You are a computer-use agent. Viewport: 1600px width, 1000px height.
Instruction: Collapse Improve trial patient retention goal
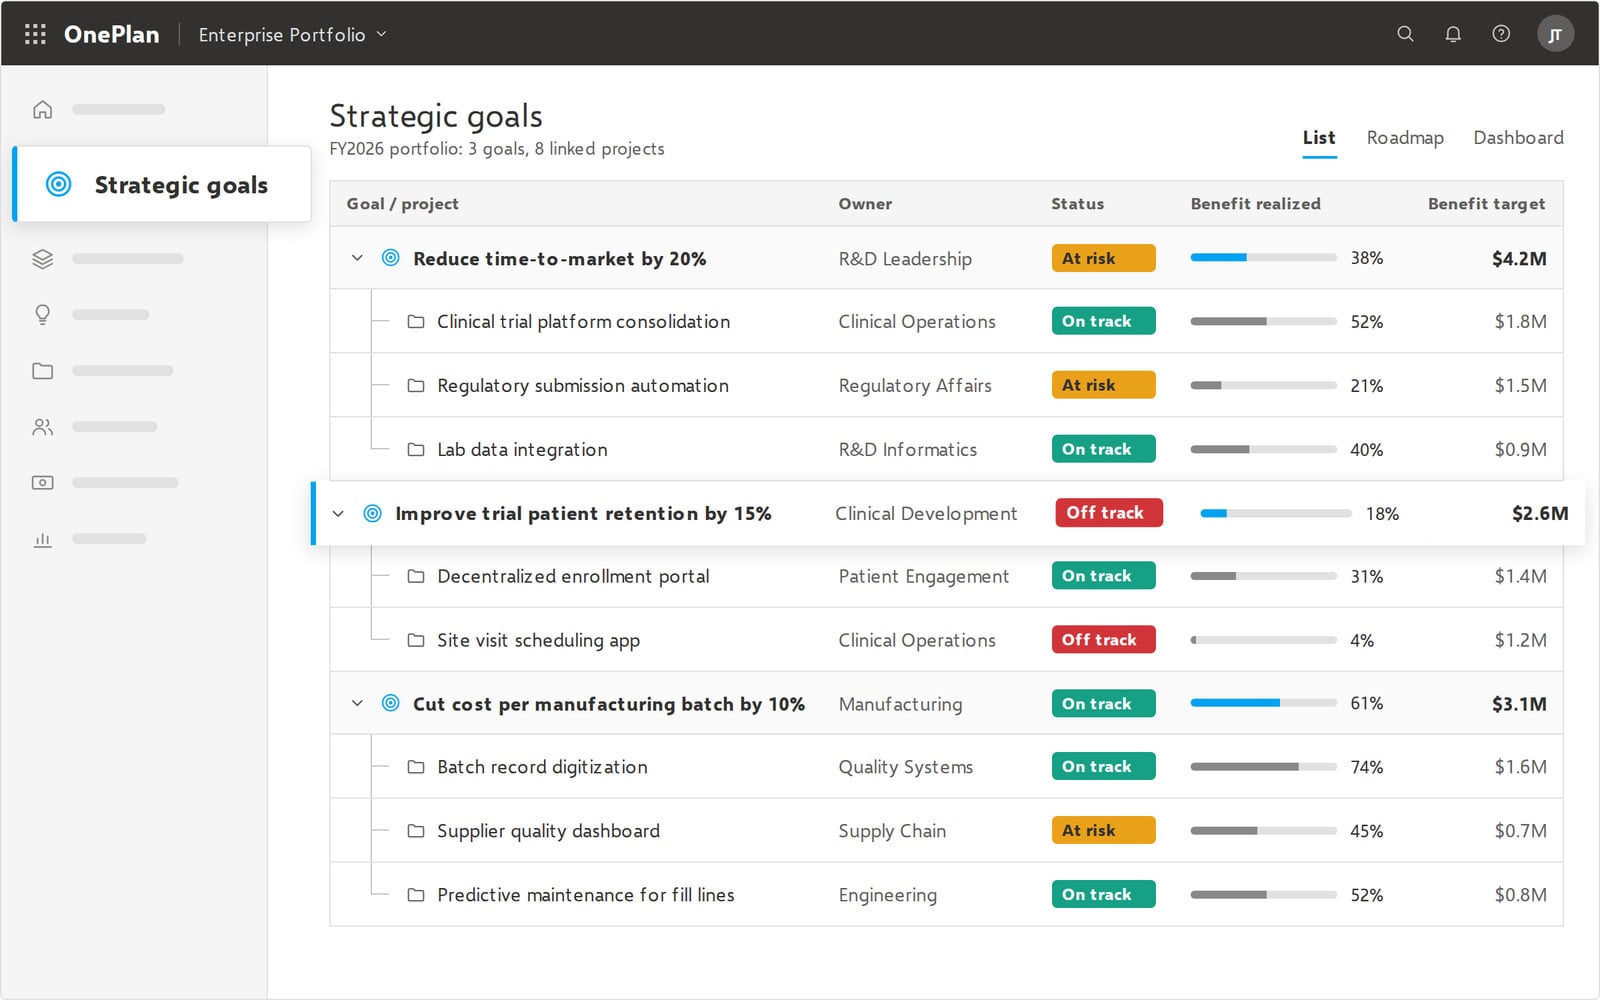(338, 513)
